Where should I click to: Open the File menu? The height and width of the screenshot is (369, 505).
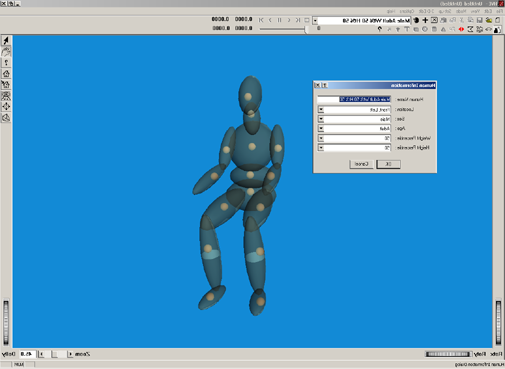coord(499,11)
